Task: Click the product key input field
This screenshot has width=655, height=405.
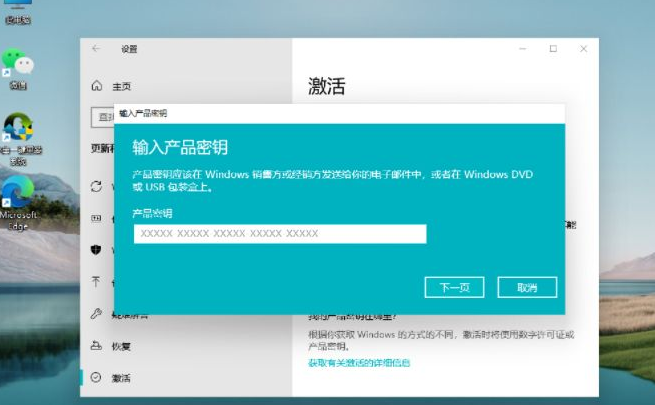Action: pyautogui.click(x=280, y=234)
